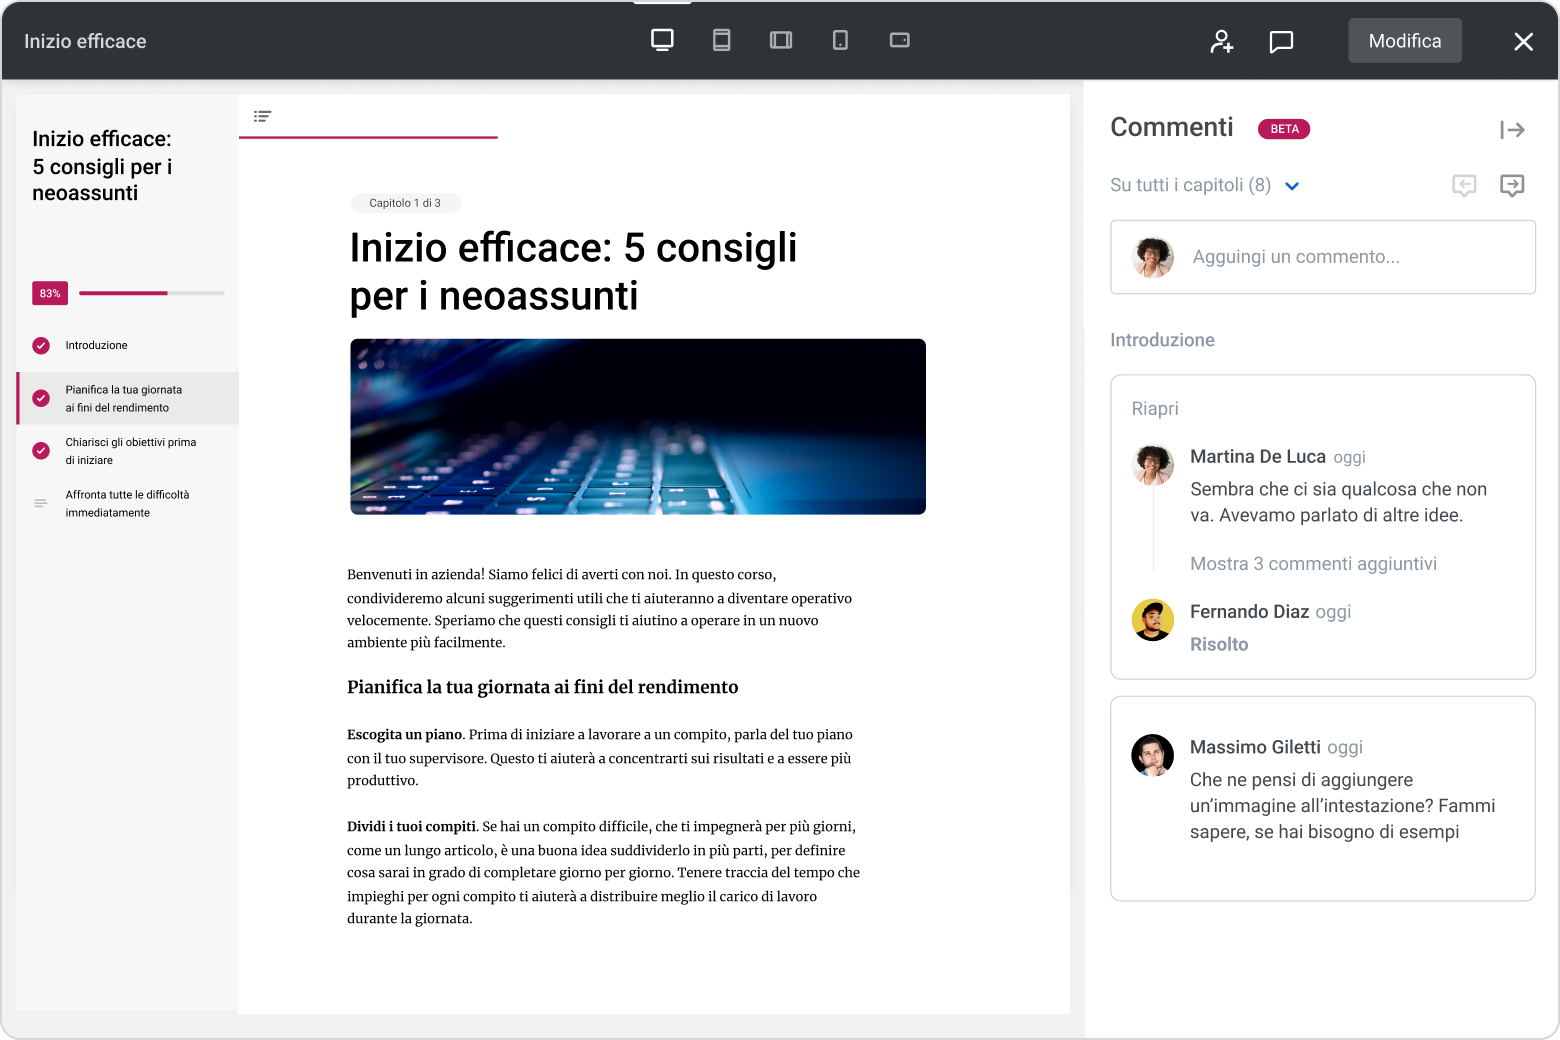Click the Modifica button
The image size is (1560, 1040).
1404,40
